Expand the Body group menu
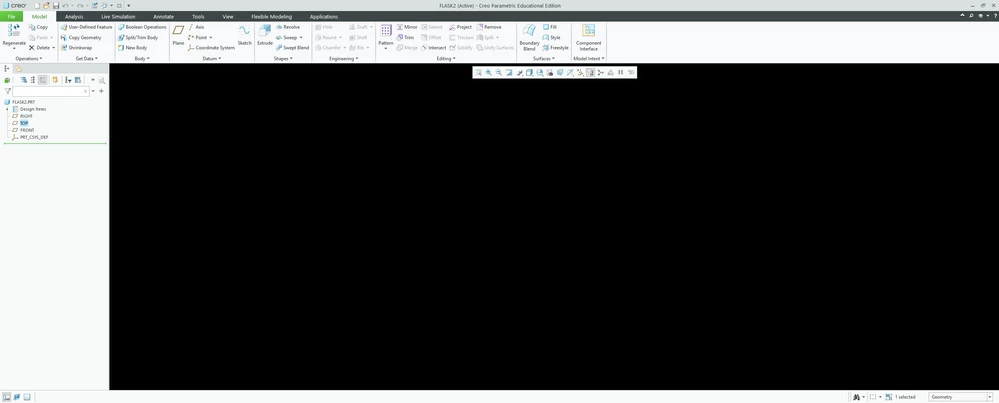Screen dimensions: 999x403 point(142,59)
